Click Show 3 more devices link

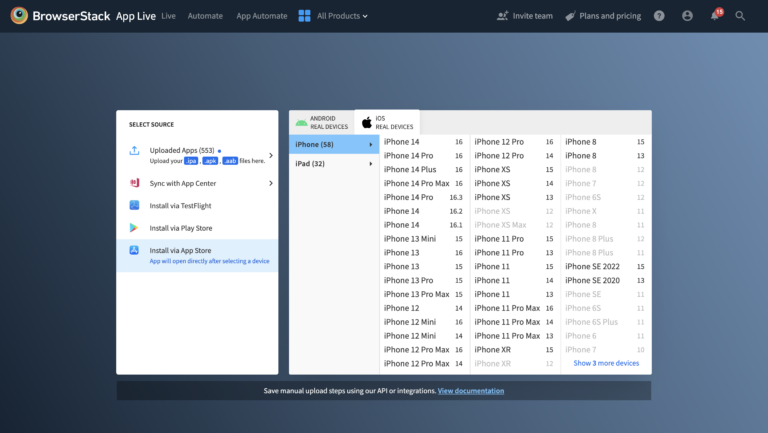606,363
